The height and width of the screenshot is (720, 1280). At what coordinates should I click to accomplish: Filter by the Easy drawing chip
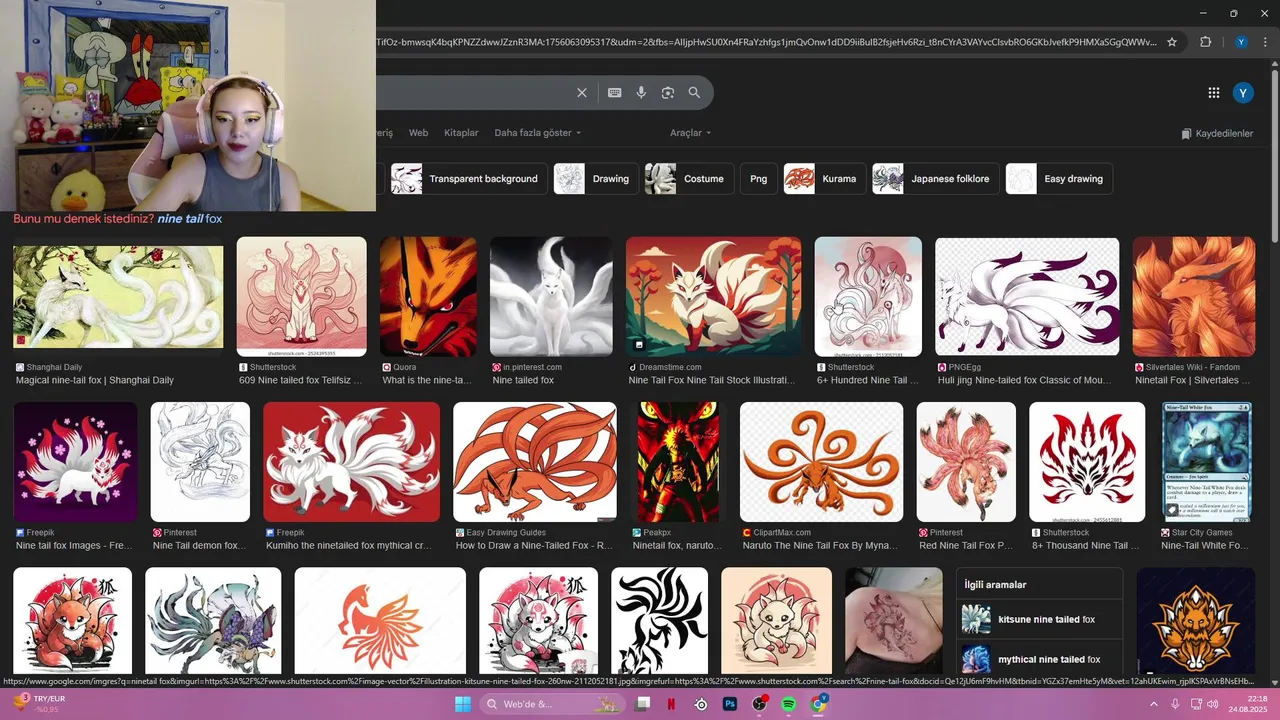tap(1059, 179)
